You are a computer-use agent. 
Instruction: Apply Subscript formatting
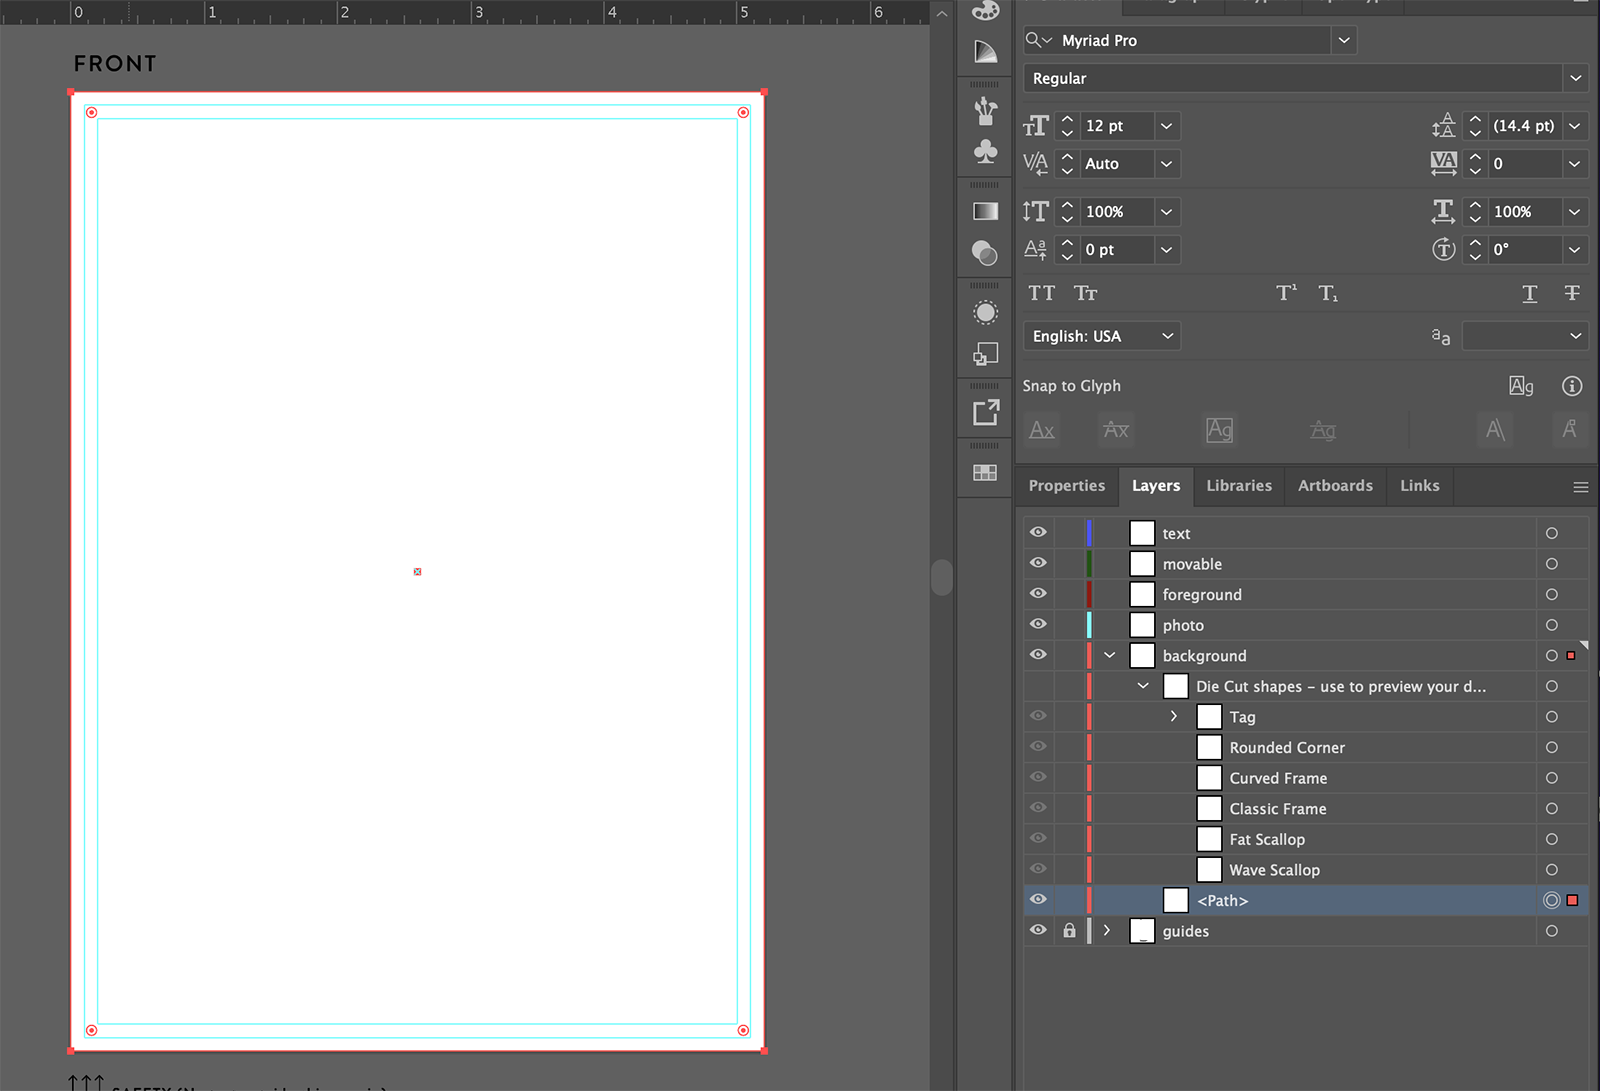tap(1328, 293)
